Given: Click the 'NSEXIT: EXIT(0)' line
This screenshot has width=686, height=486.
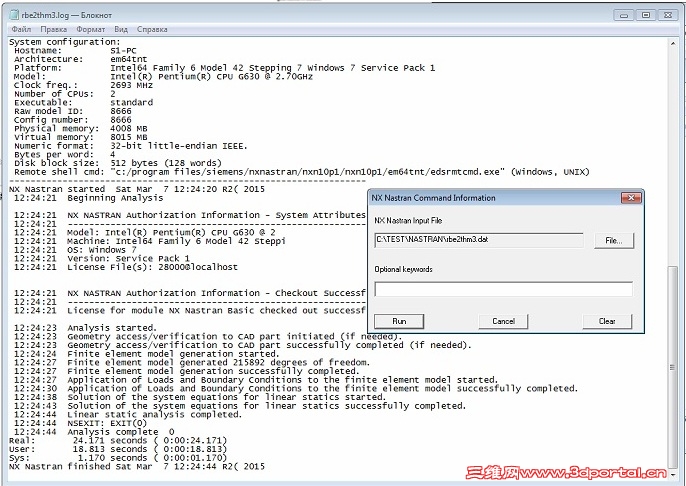Looking at the screenshot, I should 80,423.
